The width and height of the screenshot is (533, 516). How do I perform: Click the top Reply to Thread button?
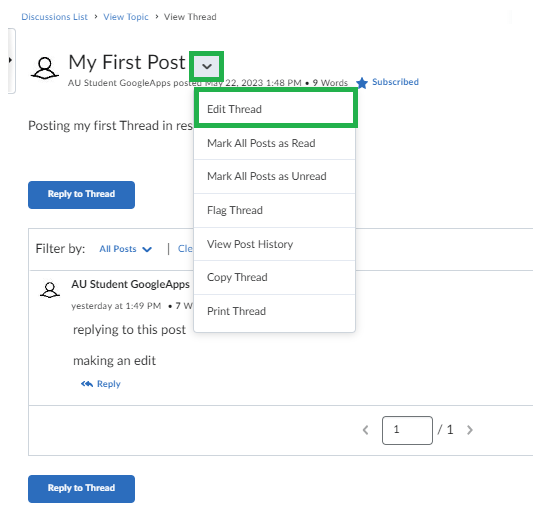click(82, 195)
